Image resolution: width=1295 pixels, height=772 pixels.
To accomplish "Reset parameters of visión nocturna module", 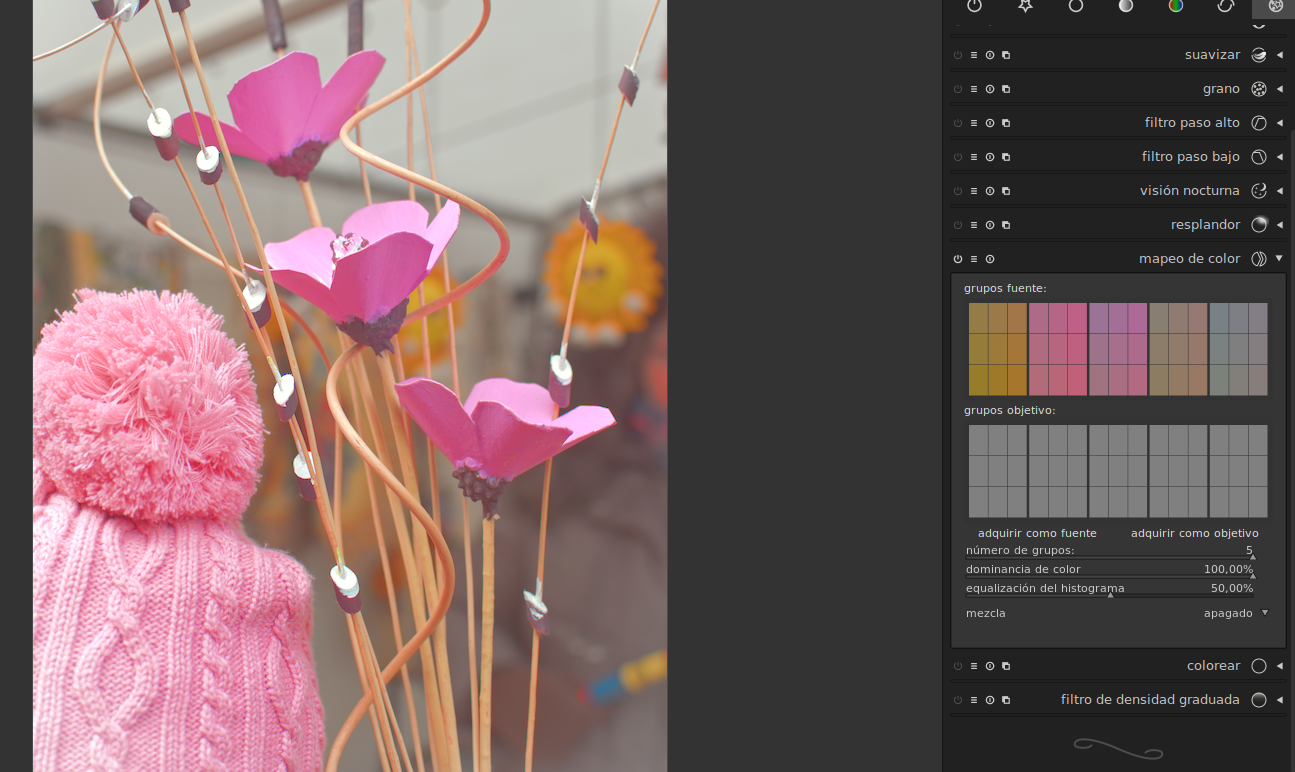I will [x=990, y=191].
